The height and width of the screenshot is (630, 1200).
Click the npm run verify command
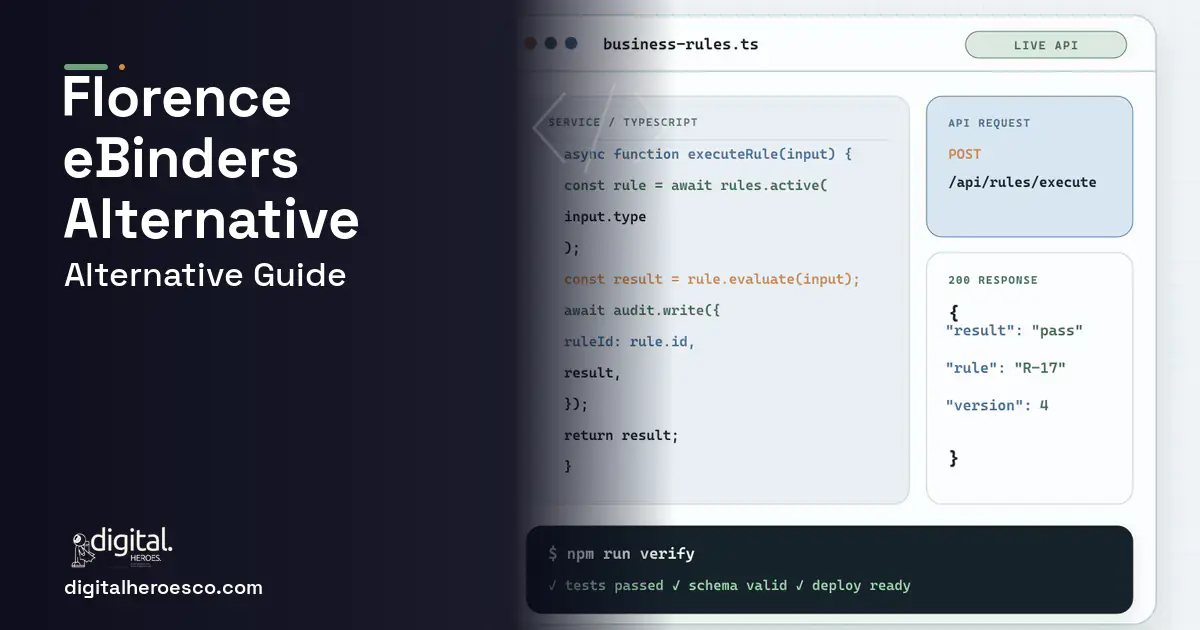pos(621,553)
